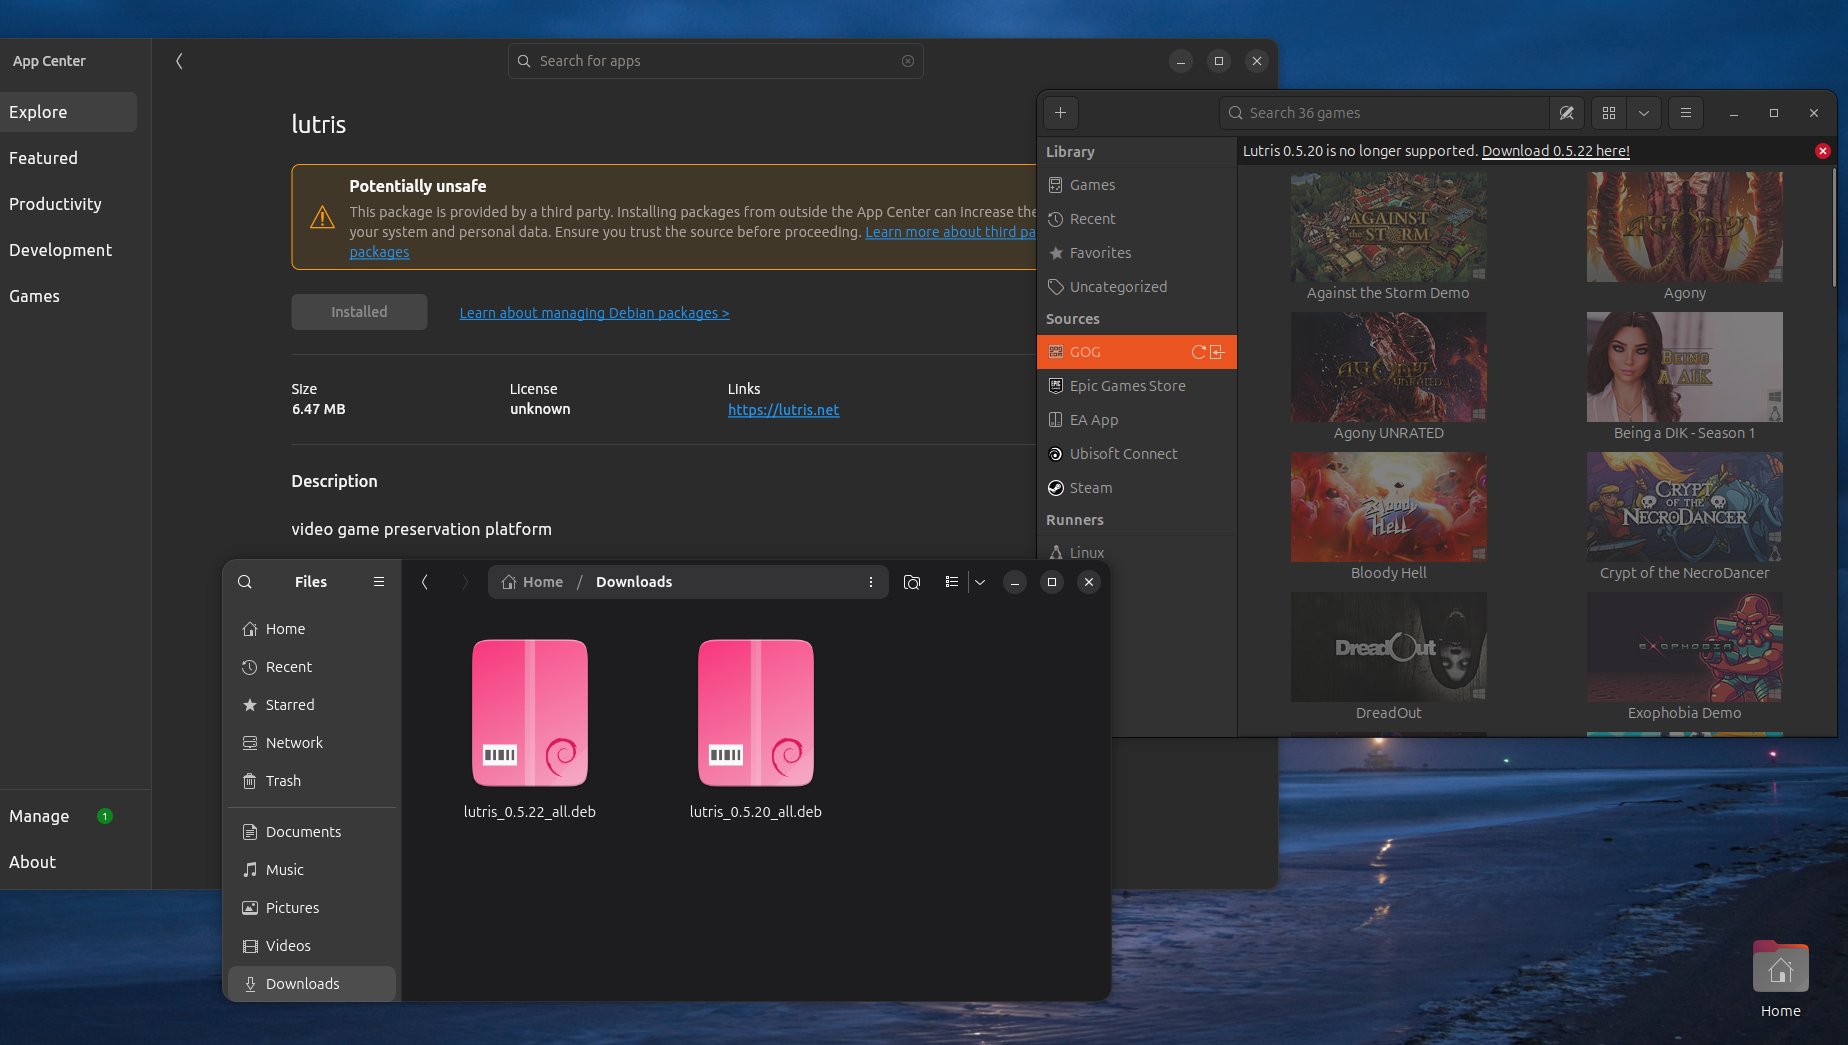
Task: Click the GOG connect icon beside reload
Action: click(x=1217, y=352)
